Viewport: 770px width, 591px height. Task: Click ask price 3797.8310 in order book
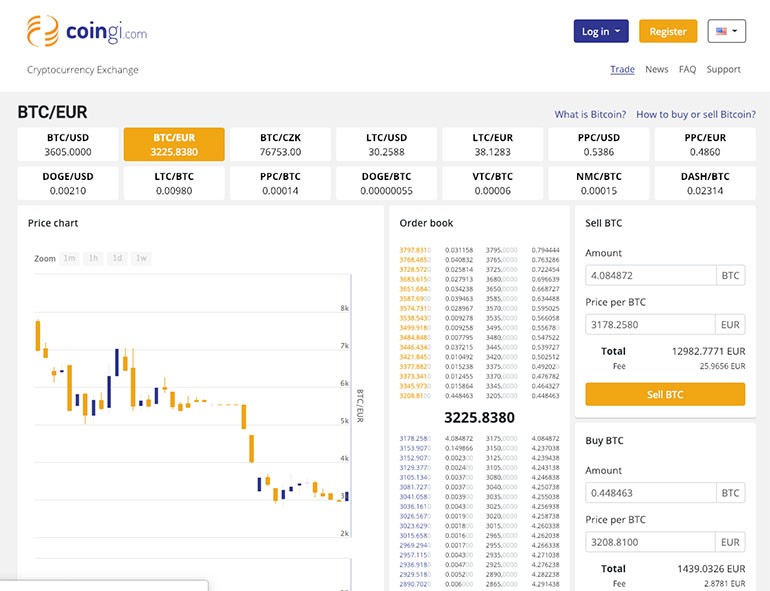[415, 250]
